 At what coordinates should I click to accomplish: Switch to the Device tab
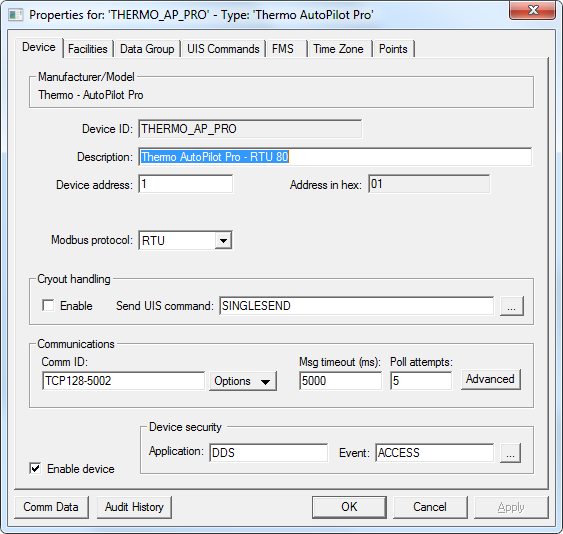[39, 47]
